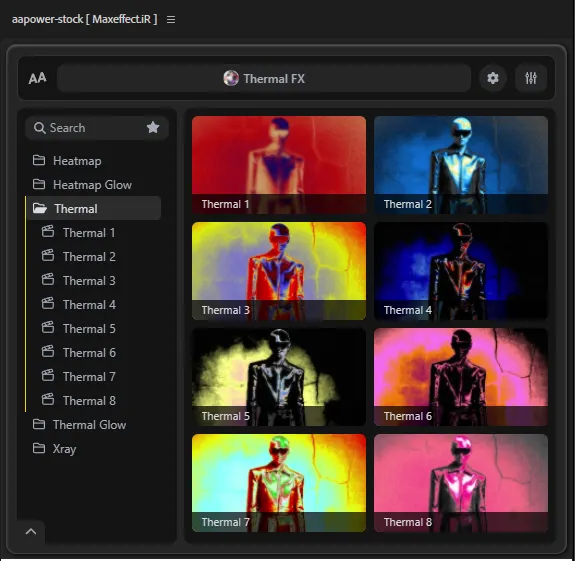
Task: Toggle the favorites star in the search bar
Action: (153, 128)
